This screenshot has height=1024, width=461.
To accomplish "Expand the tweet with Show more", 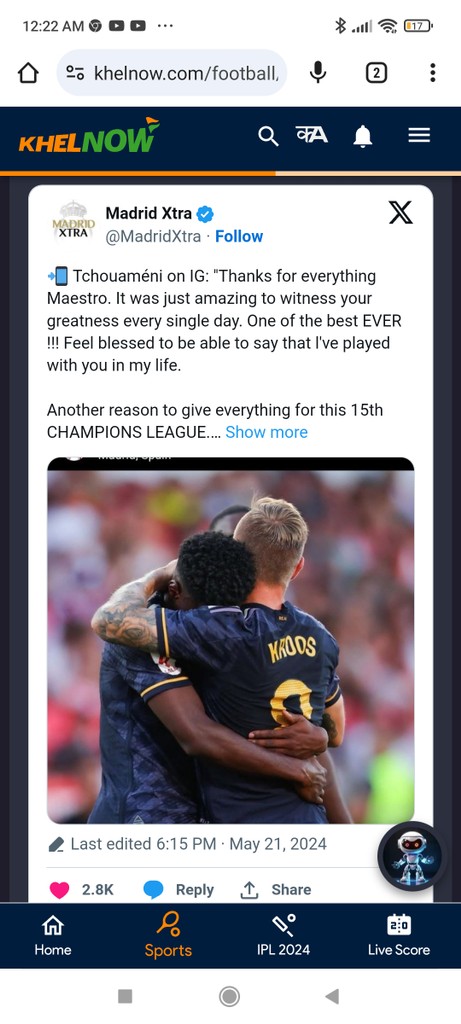I will (x=266, y=432).
